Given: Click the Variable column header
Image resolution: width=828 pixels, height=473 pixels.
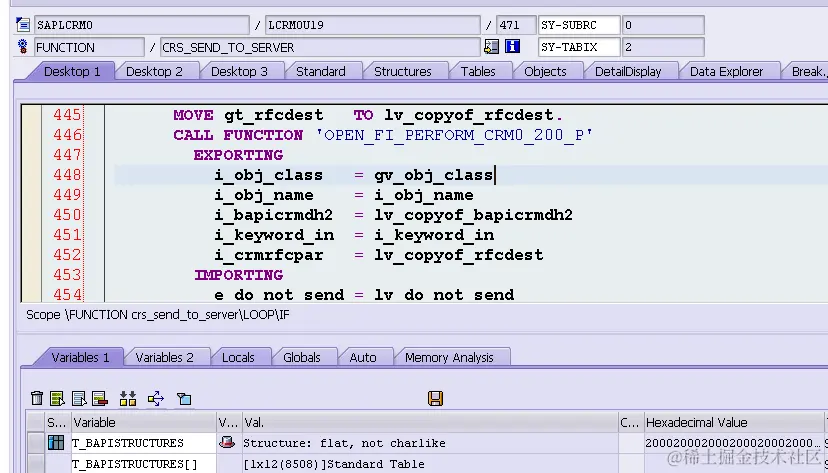Looking at the screenshot, I should tap(144, 422).
